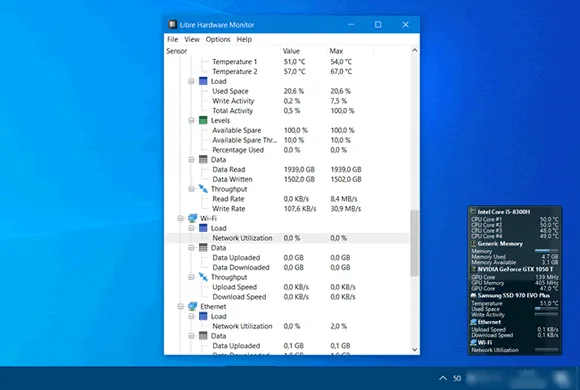This screenshot has height=390, width=580.
Task: Click the Data icon in the Wi-Fi section
Action: (x=203, y=248)
